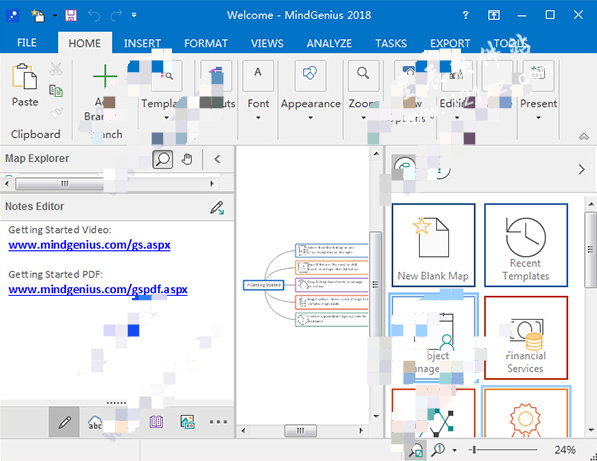Viewport: 597px width, 461px height.
Task: Click the Map Explorer scroll right arrow
Action: (x=212, y=184)
